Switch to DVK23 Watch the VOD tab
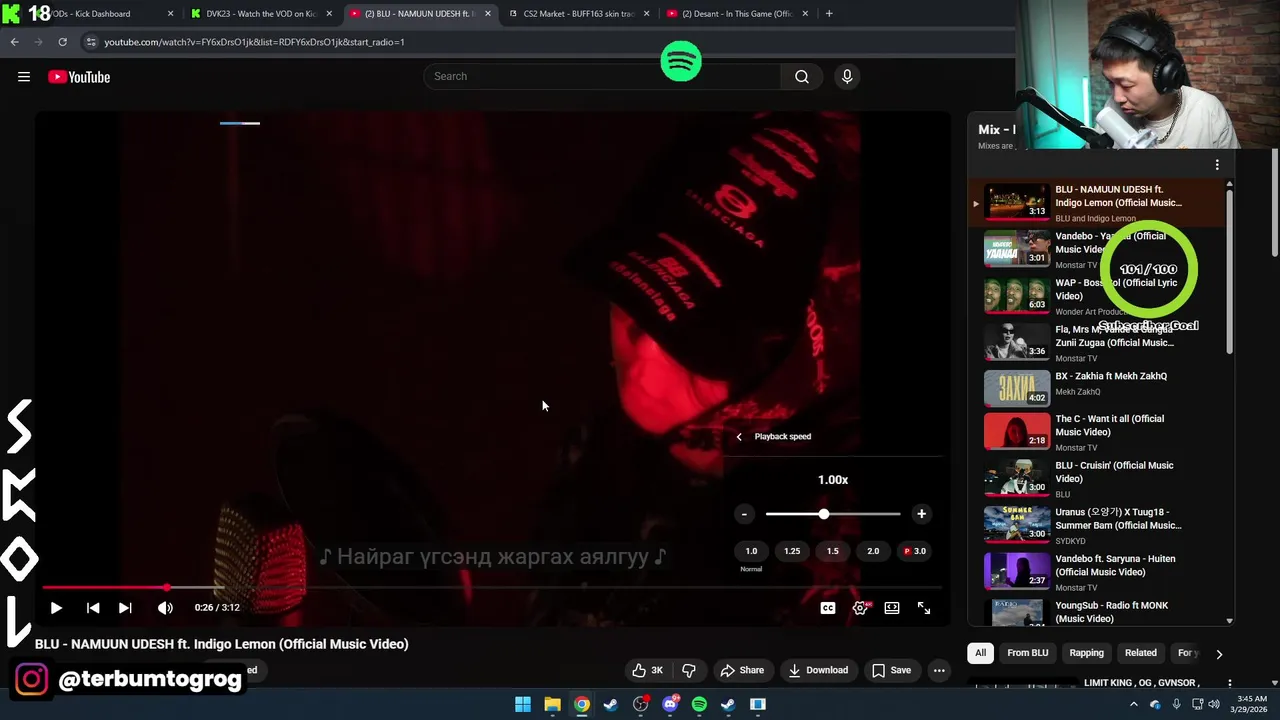 coord(261,14)
